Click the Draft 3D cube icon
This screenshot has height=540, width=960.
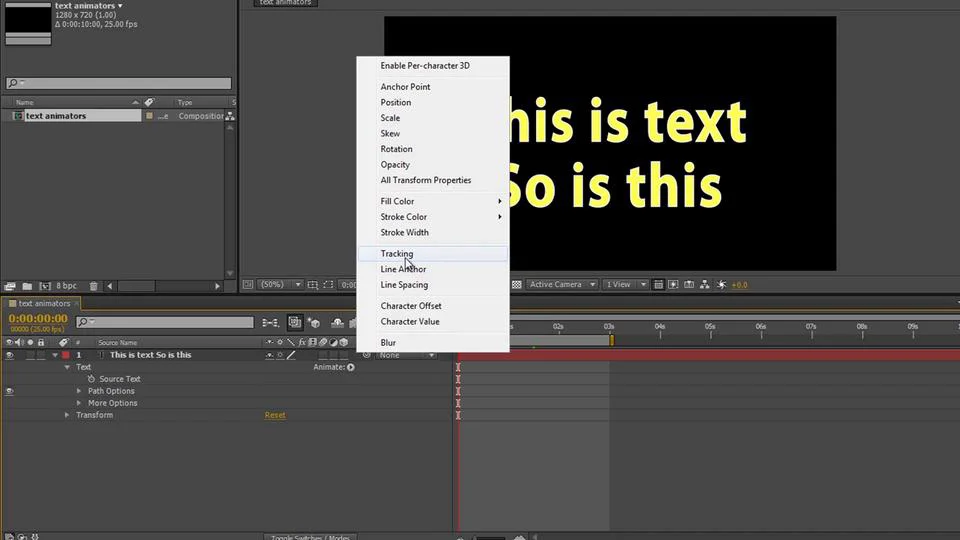pyautogui.click(x=314, y=323)
